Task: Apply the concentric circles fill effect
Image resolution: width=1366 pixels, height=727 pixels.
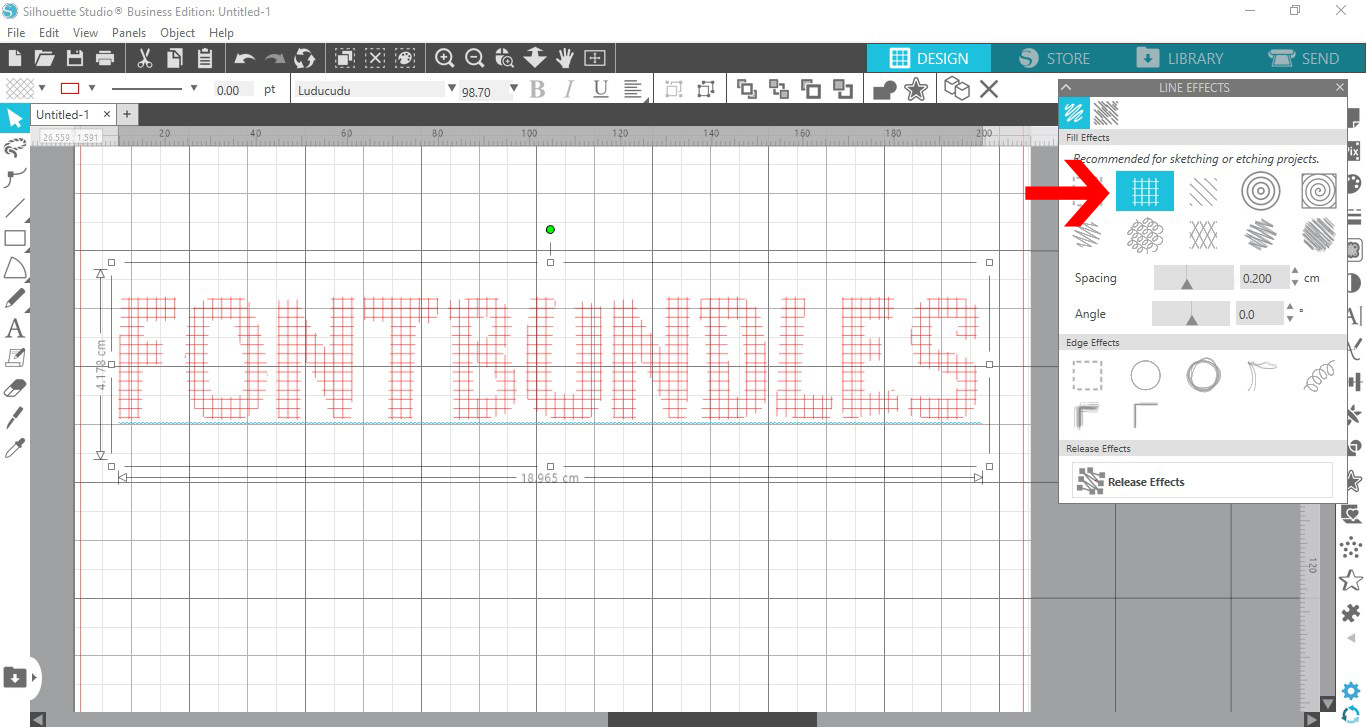Action: pyautogui.click(x=1260, y=190)
